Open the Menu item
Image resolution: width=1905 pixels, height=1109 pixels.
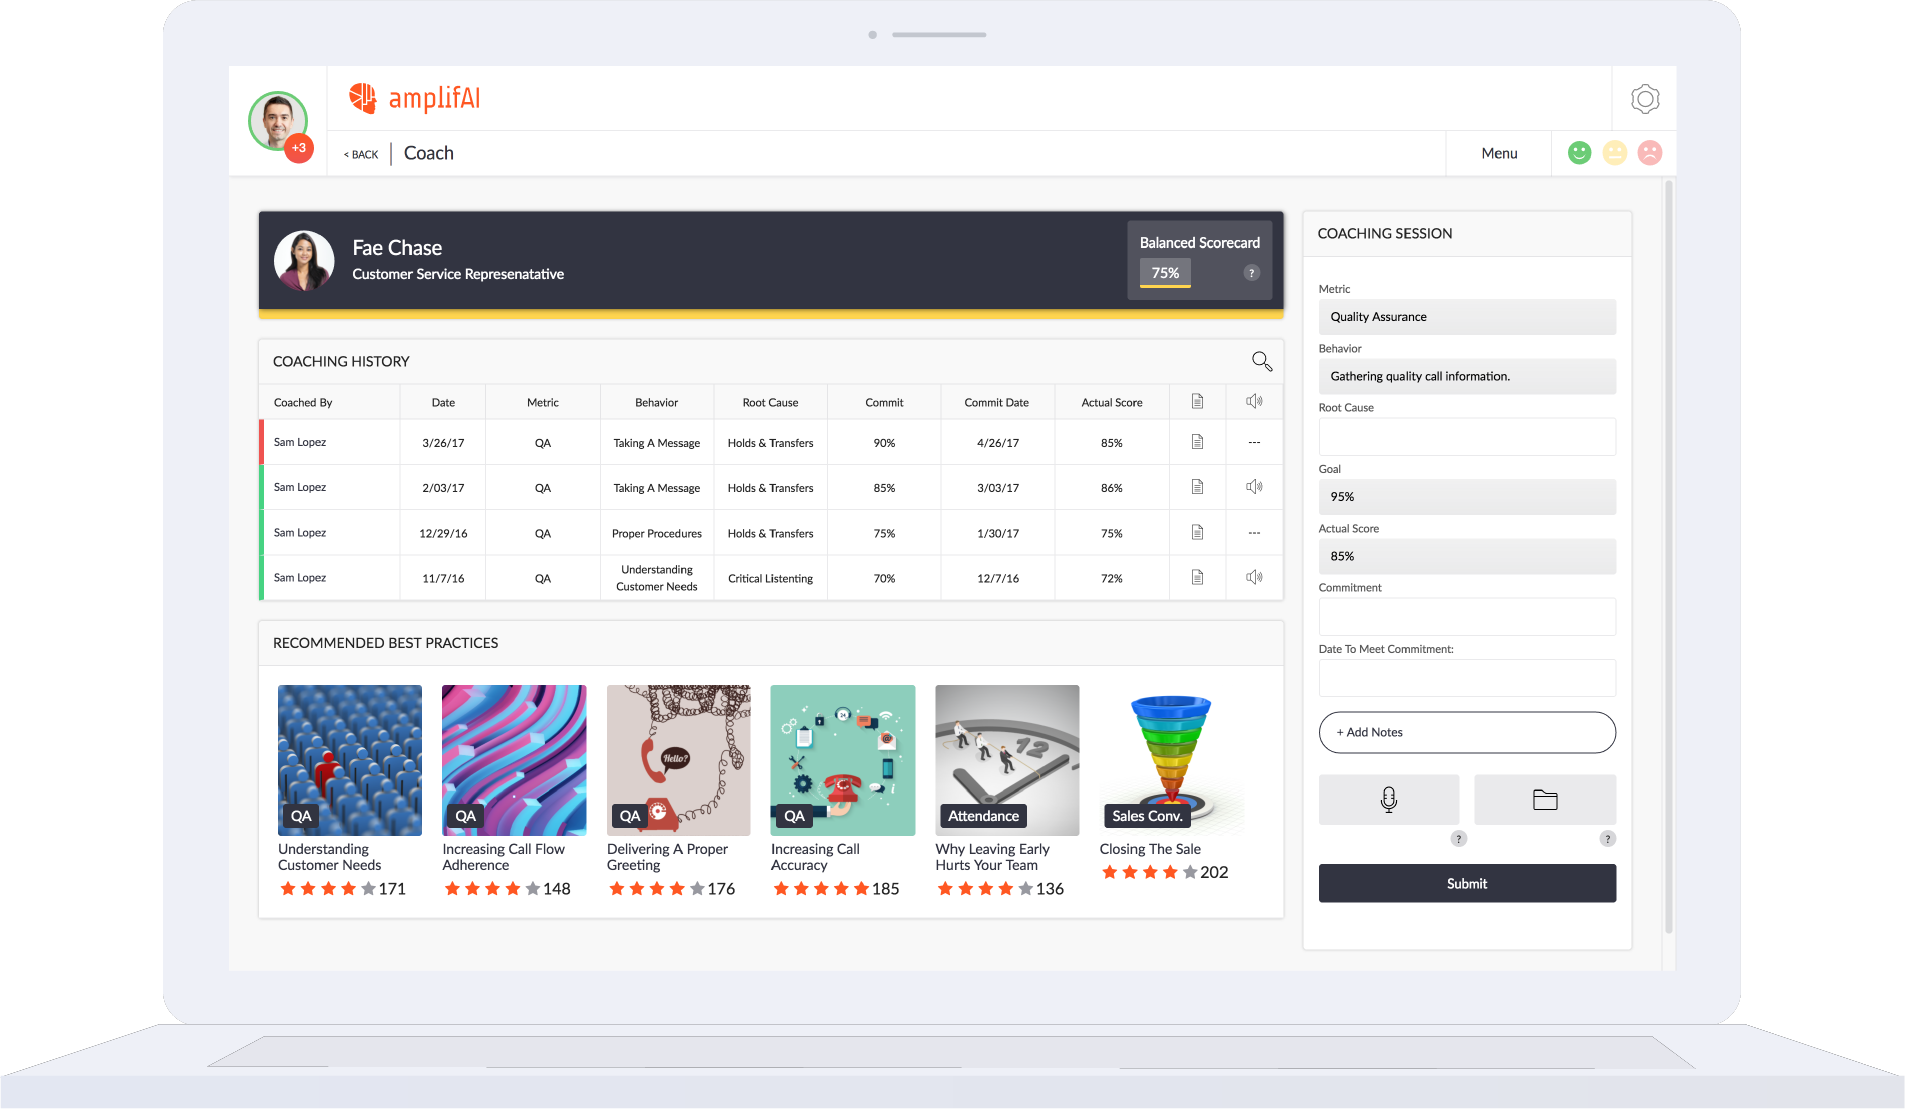pos(1499,153)
